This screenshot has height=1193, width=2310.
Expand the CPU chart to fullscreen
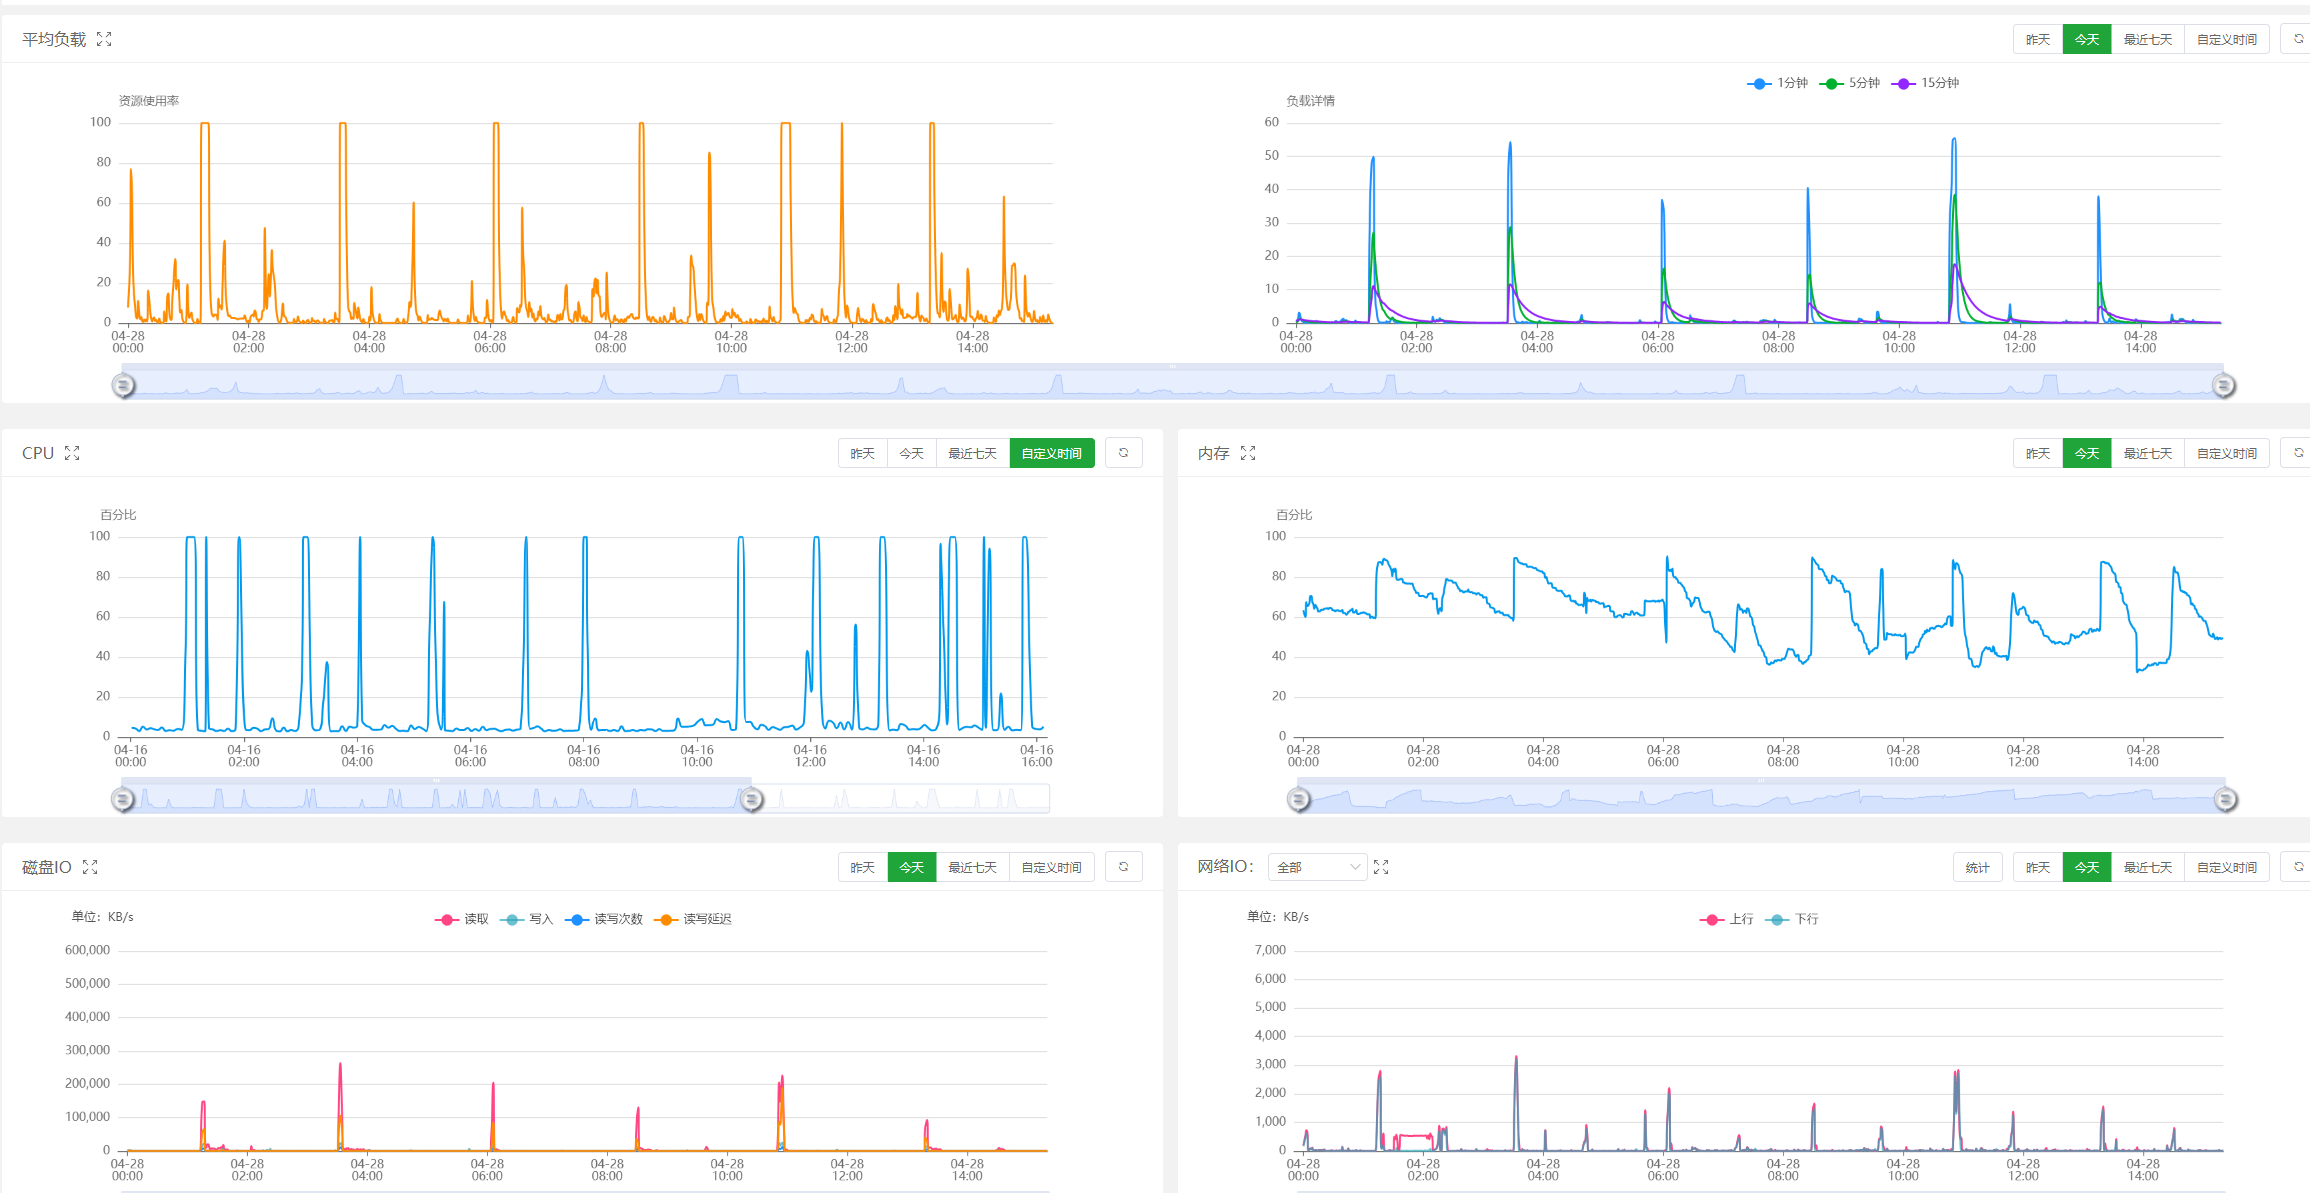72,453
